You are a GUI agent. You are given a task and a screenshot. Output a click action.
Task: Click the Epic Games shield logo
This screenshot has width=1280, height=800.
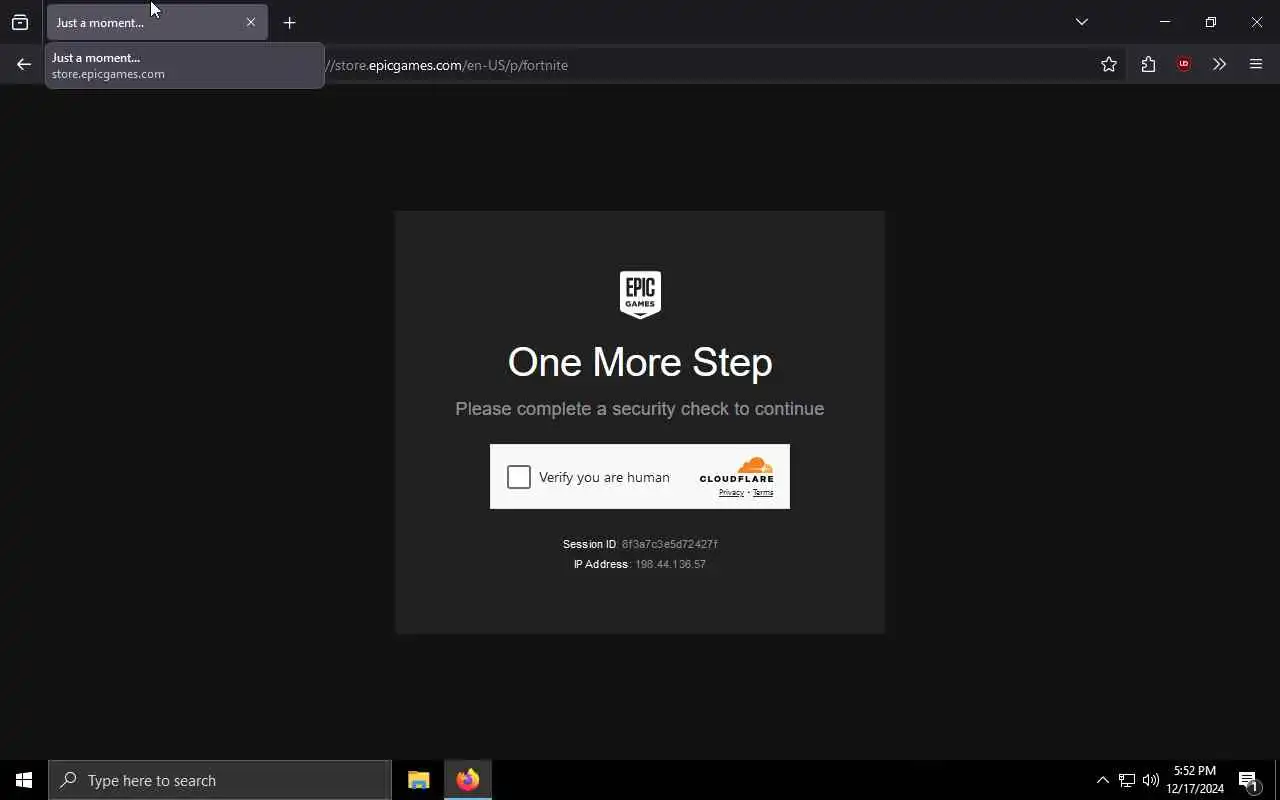click(x=640, y=294)
